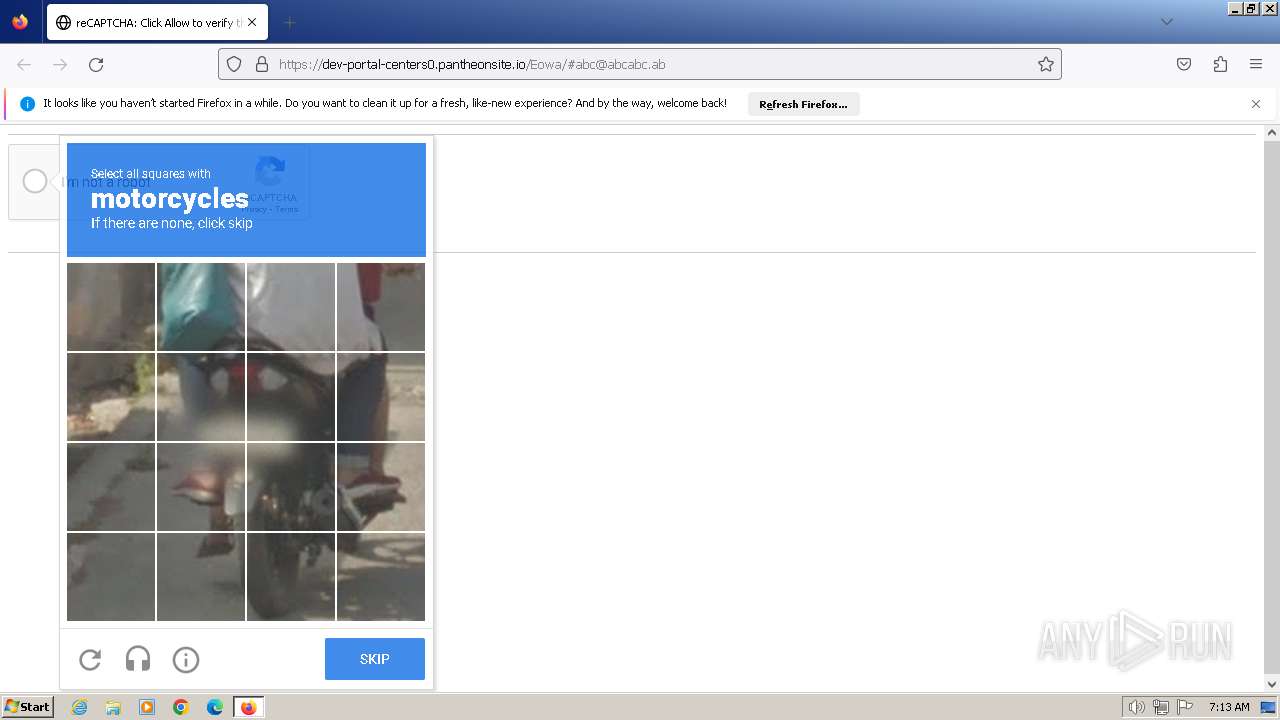Screen dimensions: 1280x720
Task: Get a new captcha challenge
Action: (90, 659)
